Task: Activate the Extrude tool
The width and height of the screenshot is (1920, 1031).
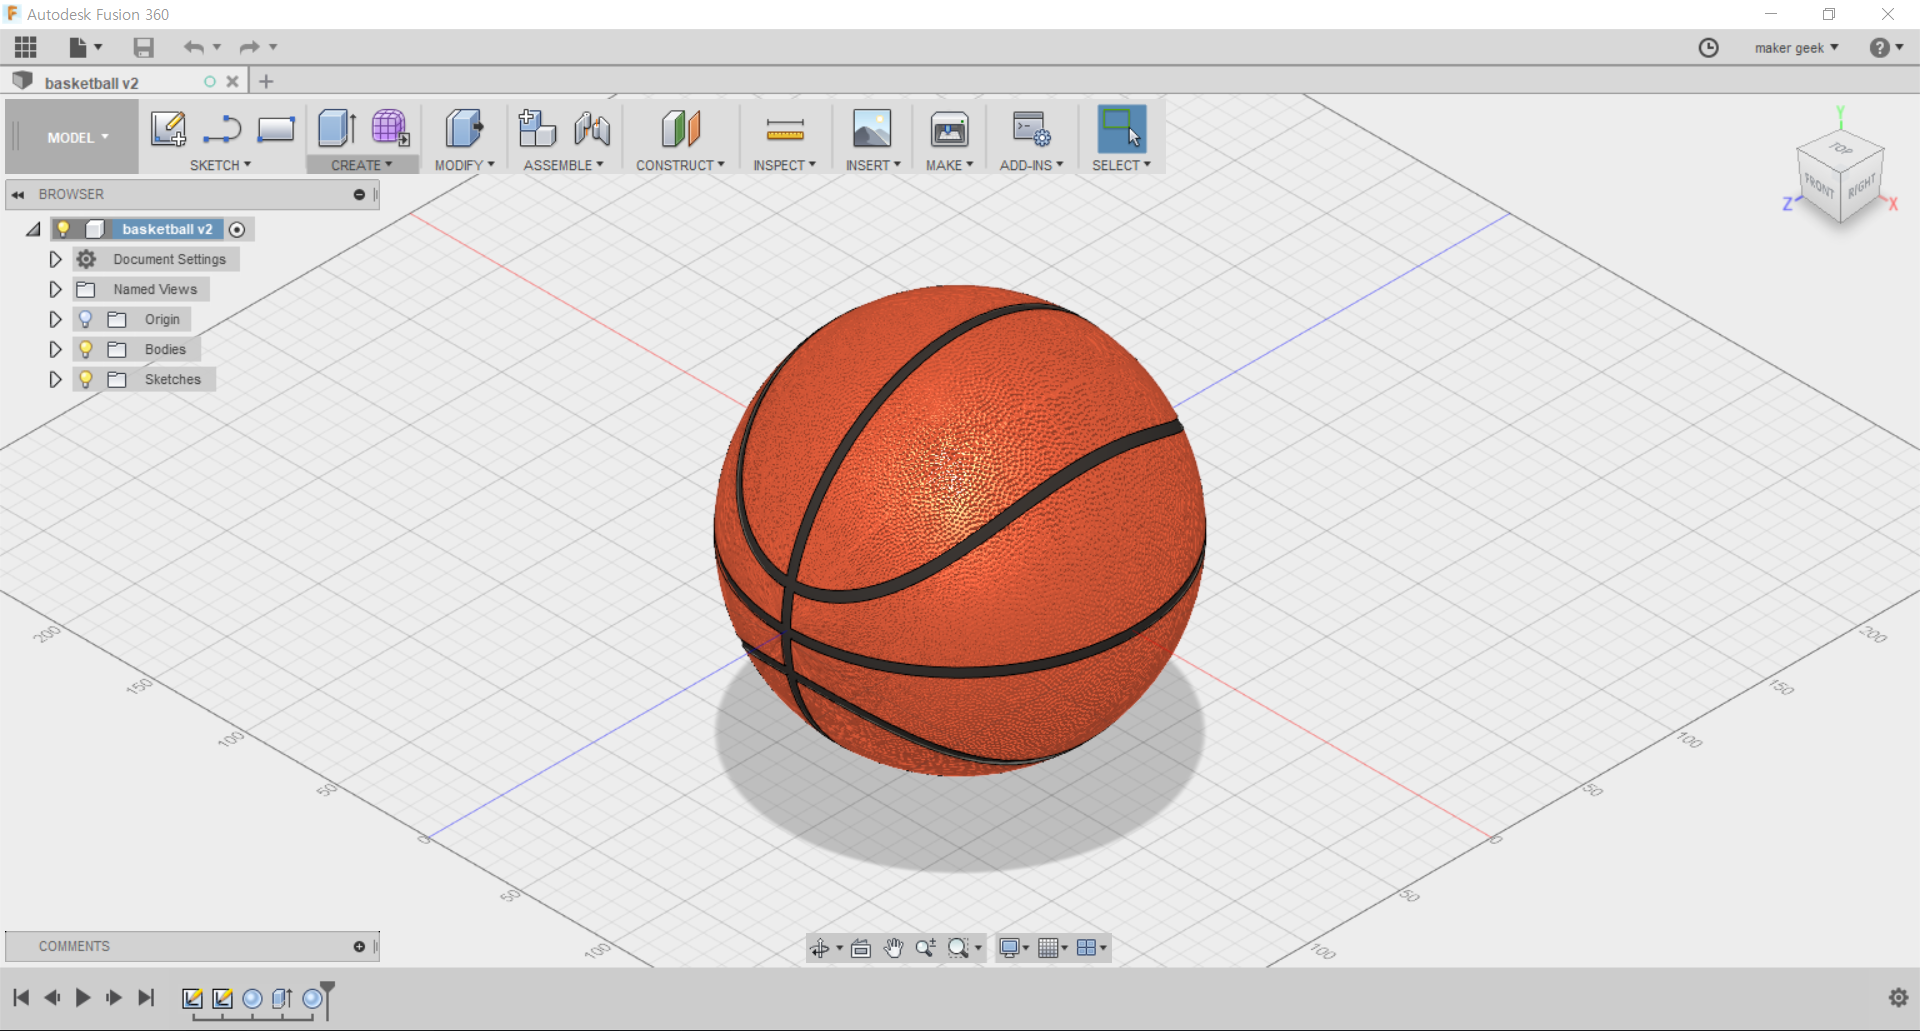Action: tap(337, 129)
